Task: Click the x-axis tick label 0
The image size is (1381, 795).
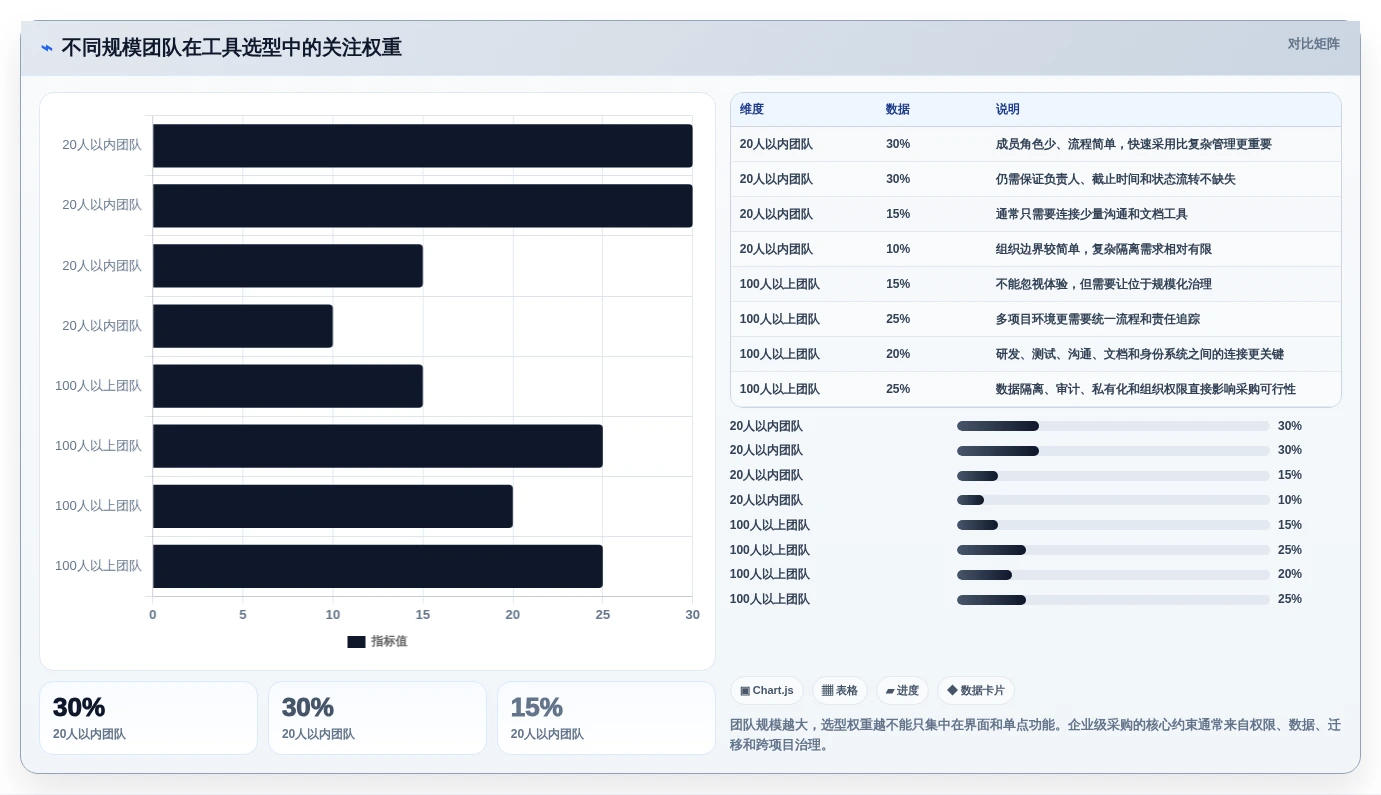Action: (x=153, y=615)
